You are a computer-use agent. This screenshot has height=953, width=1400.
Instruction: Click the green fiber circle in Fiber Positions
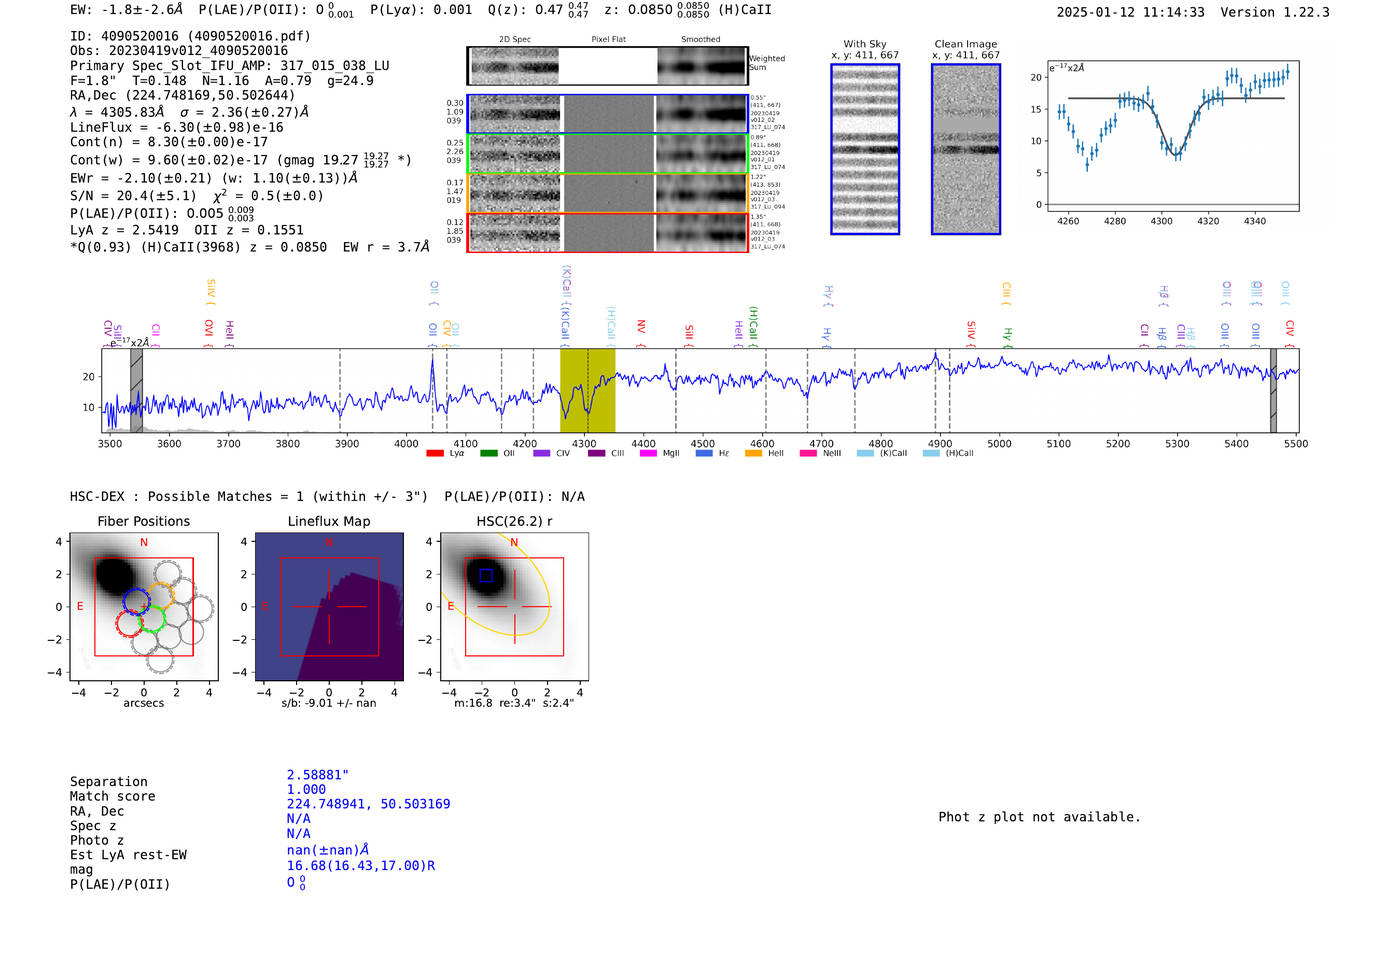152,618
